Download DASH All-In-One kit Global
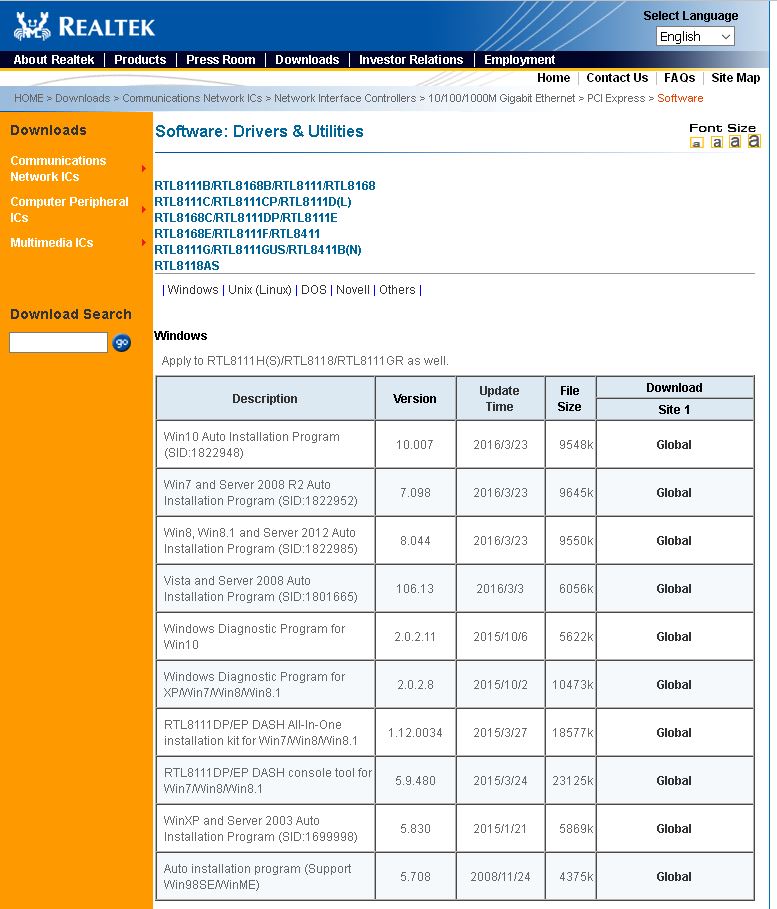Viewport: 777px width, 909px height. (x=674, y=733)
